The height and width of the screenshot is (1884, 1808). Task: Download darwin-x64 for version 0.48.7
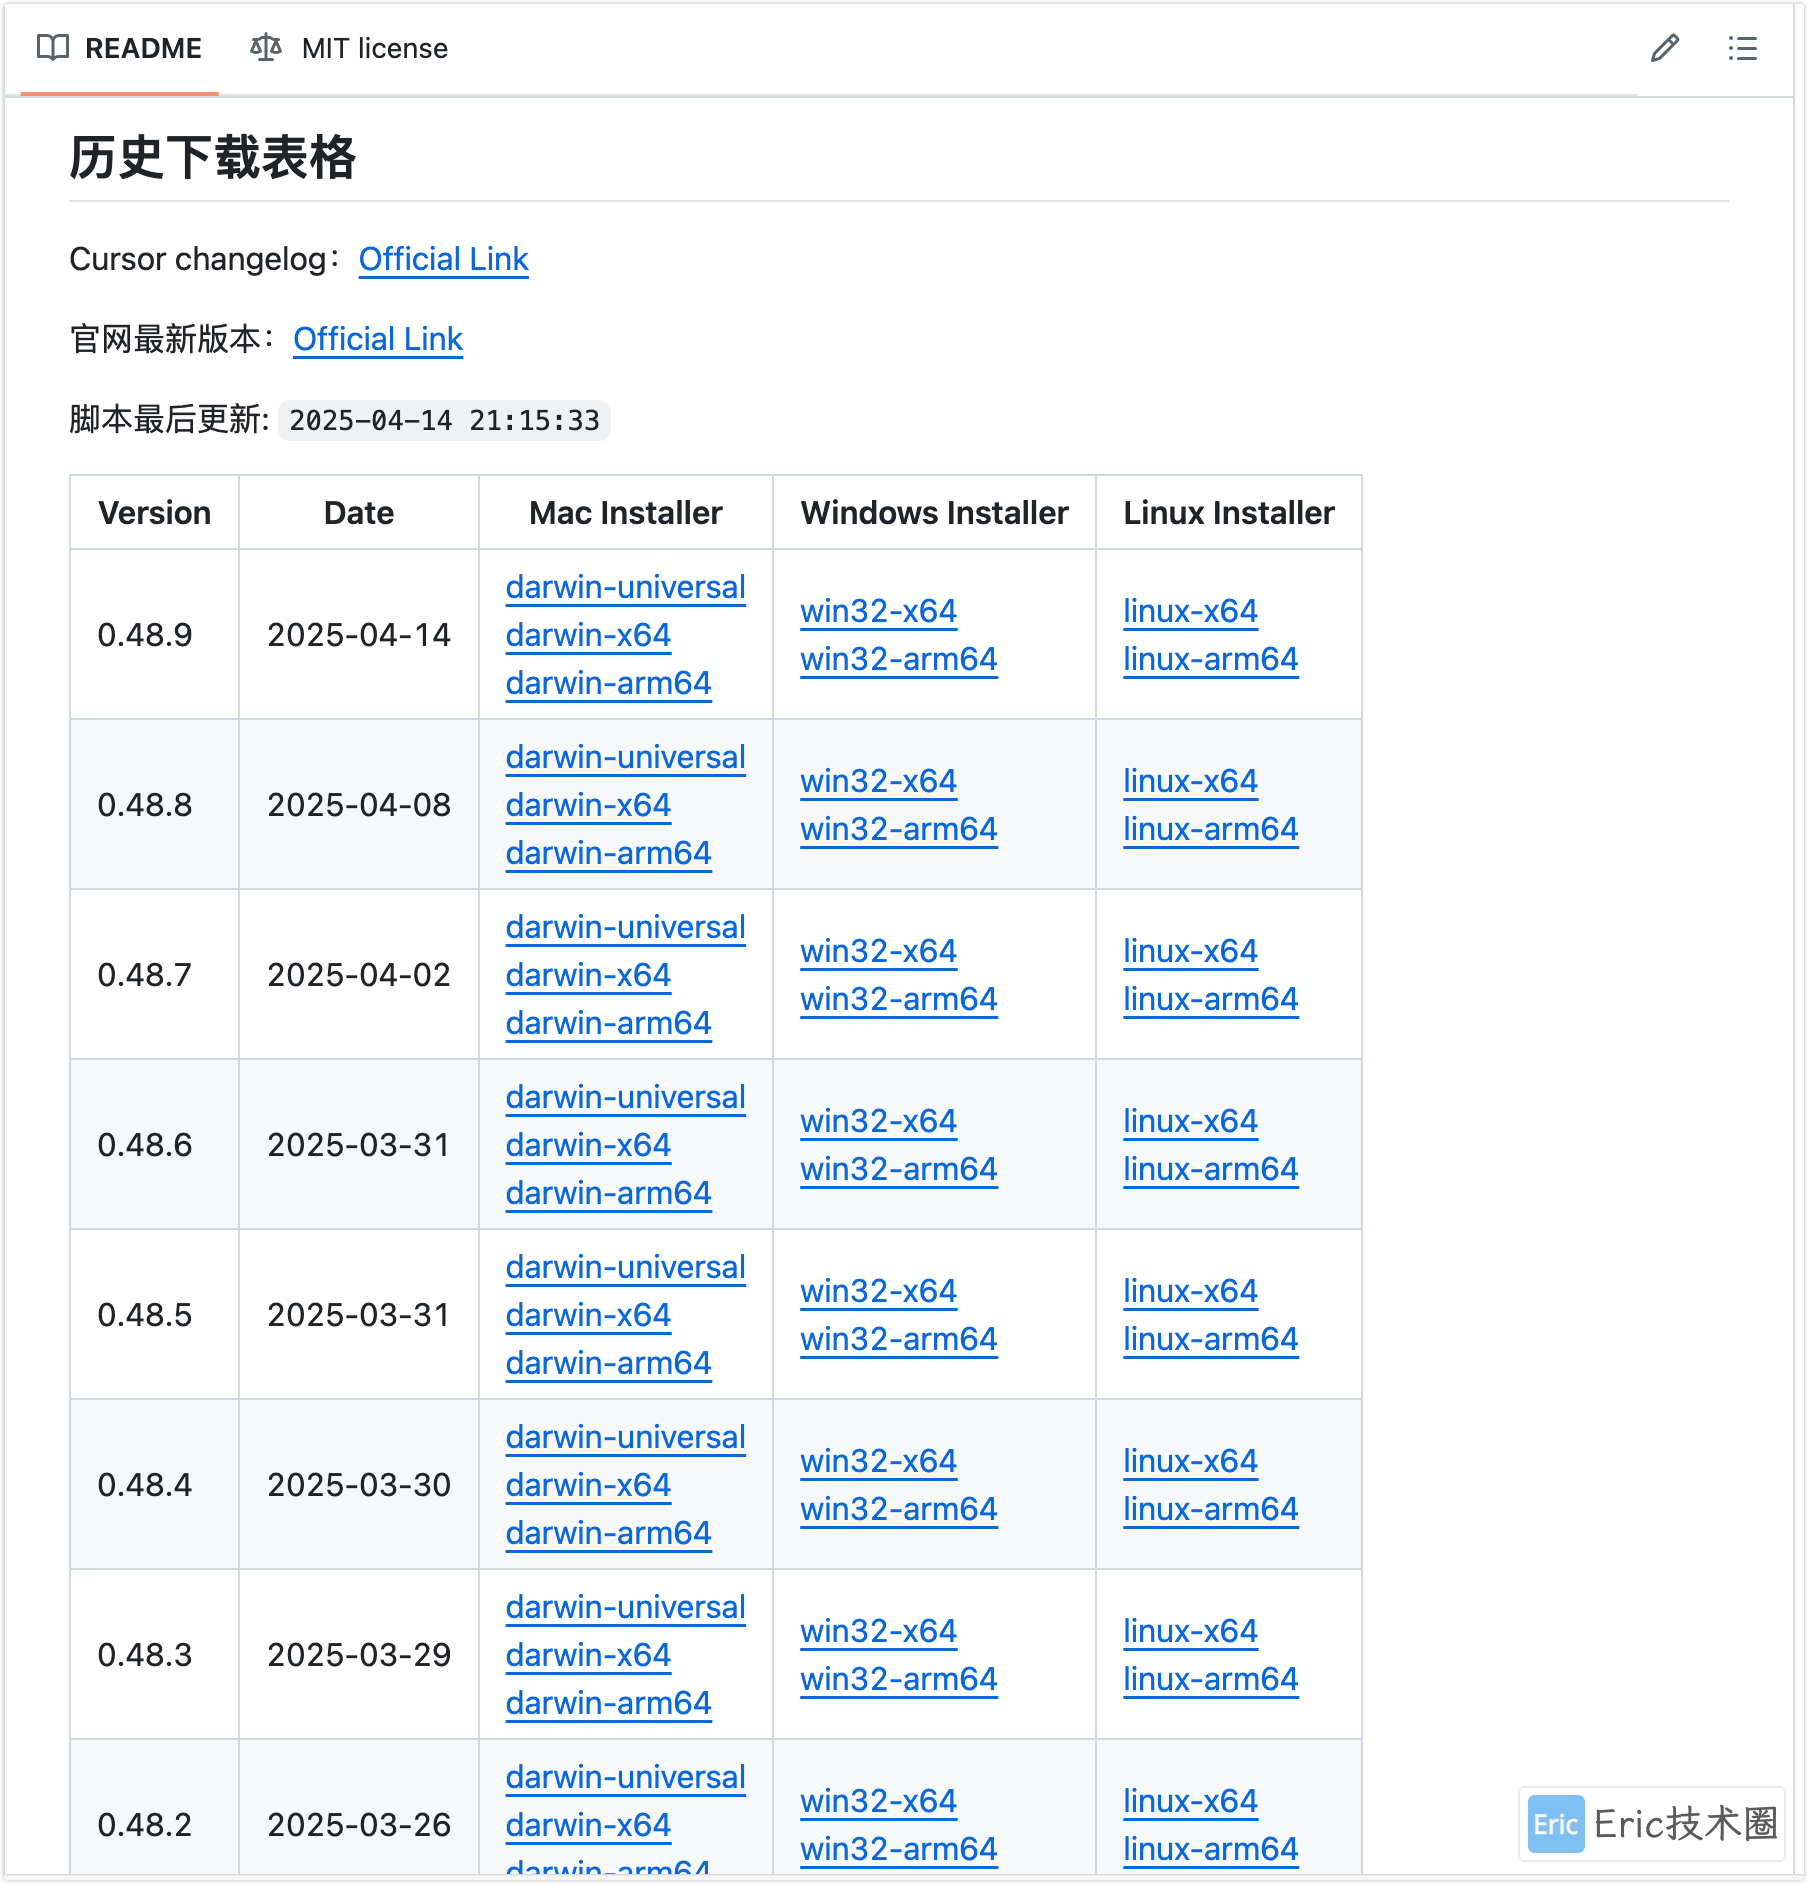(x=588, y=975)
